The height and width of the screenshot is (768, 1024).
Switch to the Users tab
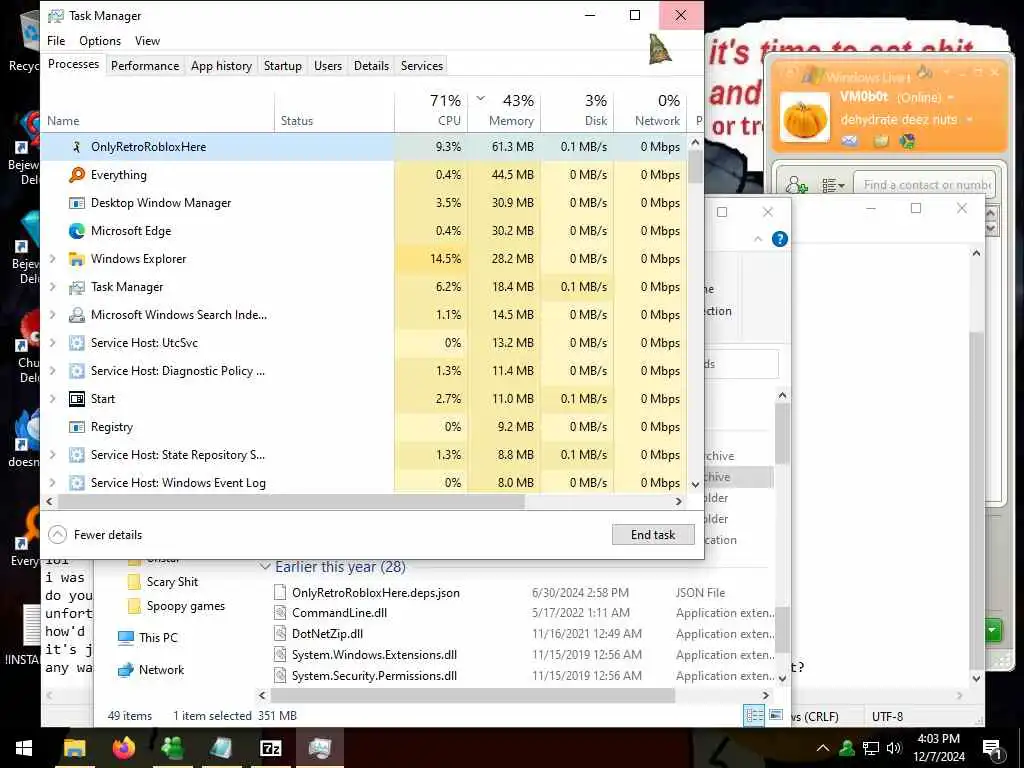(x=328, y=66)
